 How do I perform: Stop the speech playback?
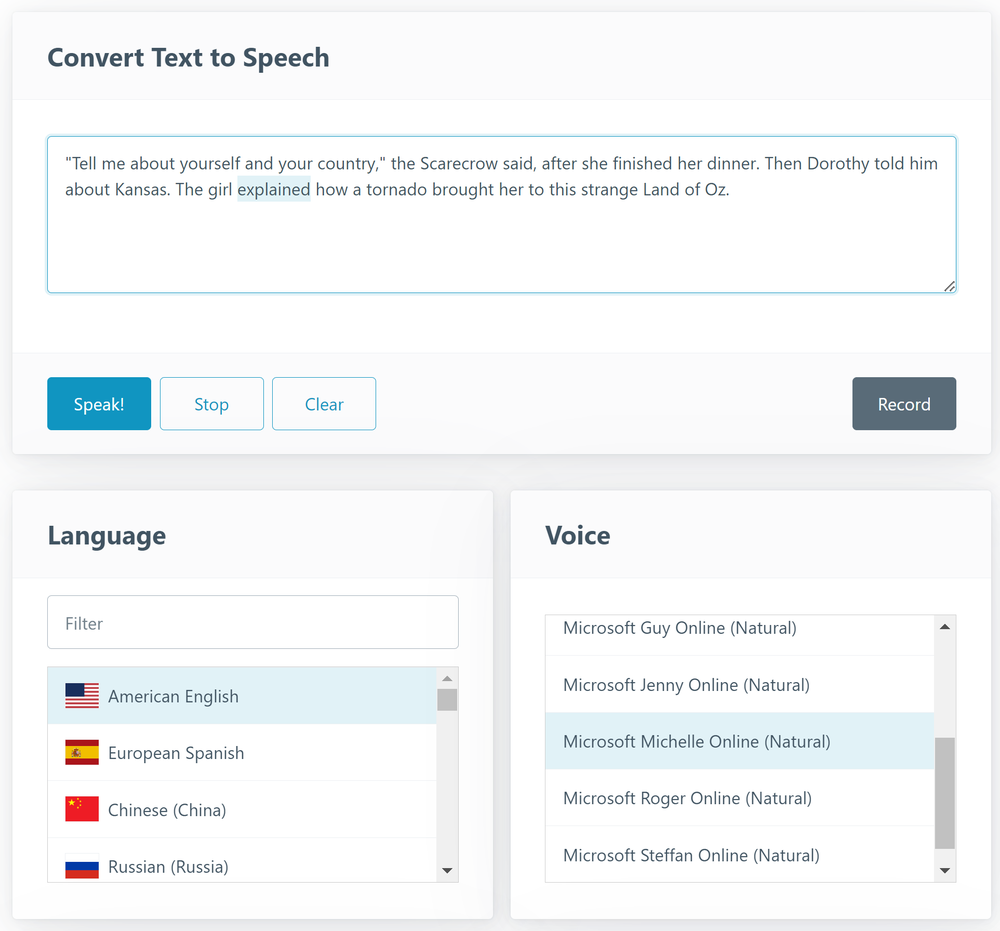pyautogui.click(x=212, y=404)
